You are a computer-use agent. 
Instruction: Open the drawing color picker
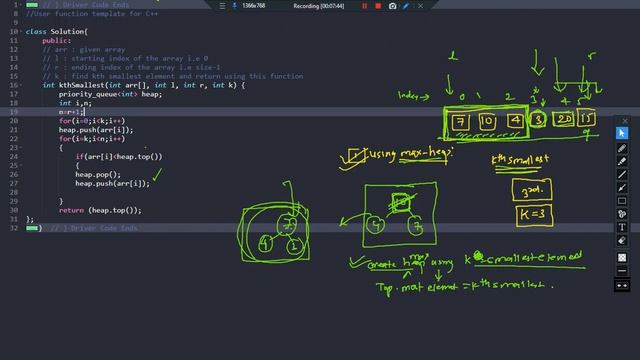click(622, 258)
